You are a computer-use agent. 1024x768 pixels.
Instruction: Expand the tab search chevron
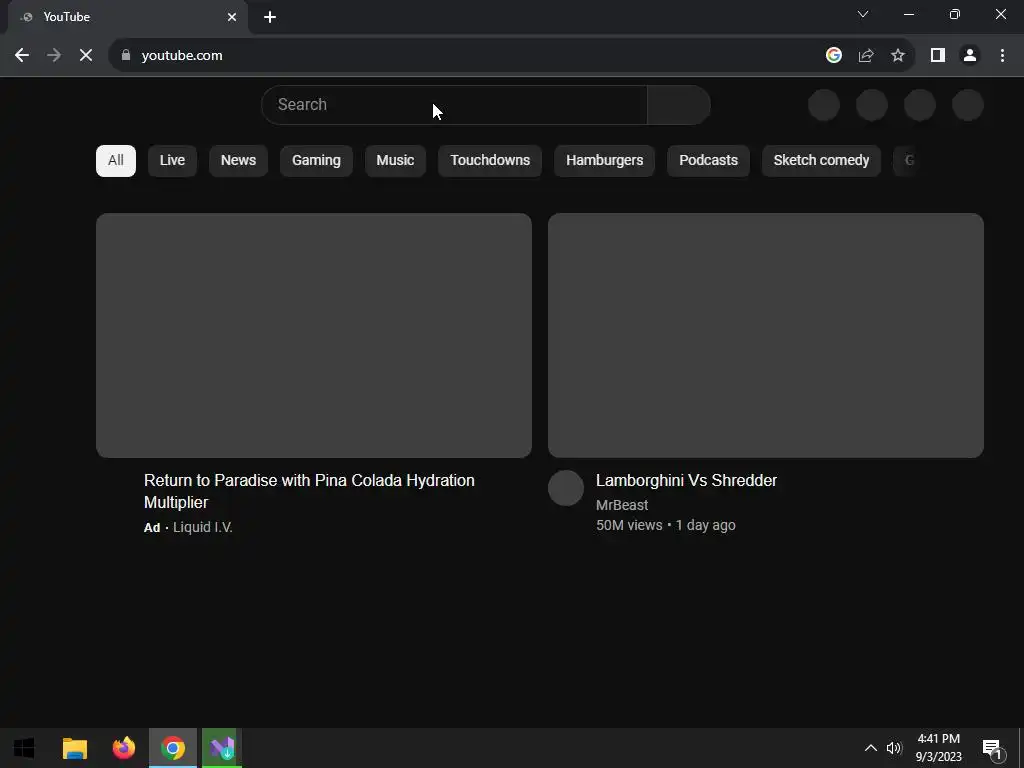pos(863,14)
